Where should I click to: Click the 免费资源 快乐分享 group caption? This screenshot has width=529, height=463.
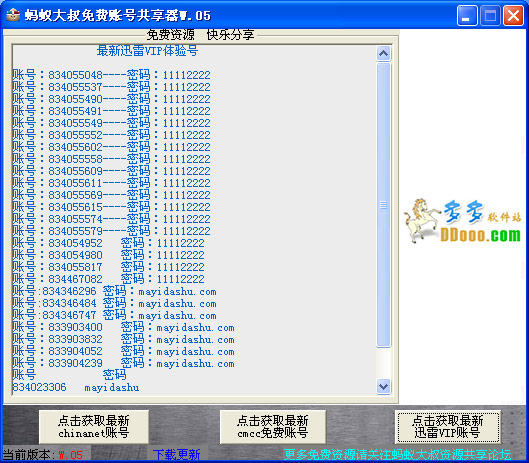200,34
